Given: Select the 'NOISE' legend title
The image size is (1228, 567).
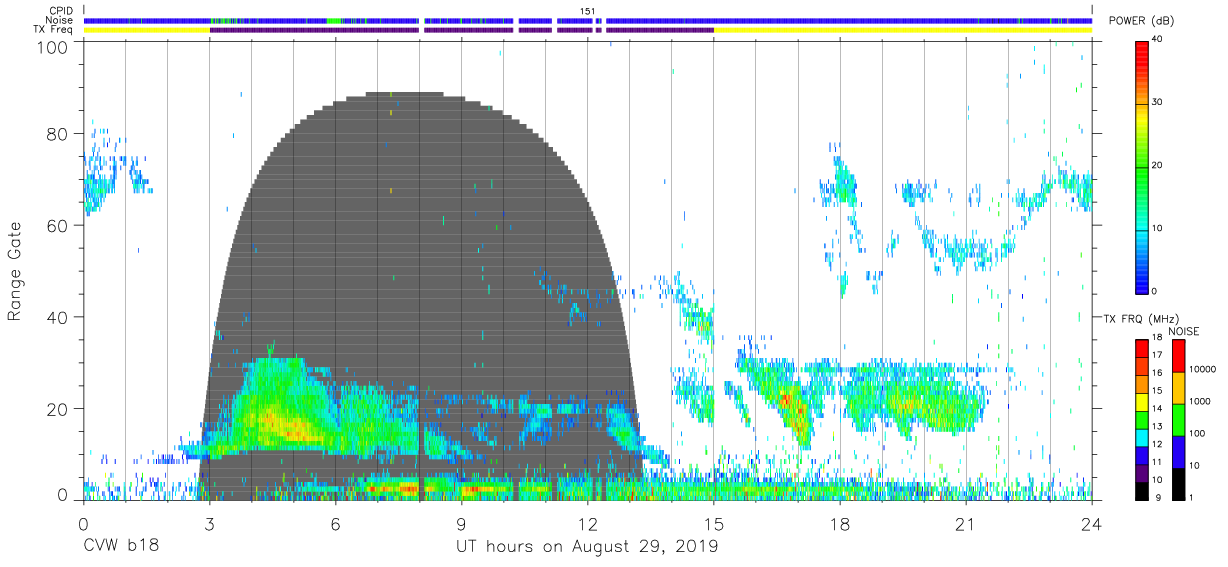Looking at the screenshot, I should (x=1184, y=331).
